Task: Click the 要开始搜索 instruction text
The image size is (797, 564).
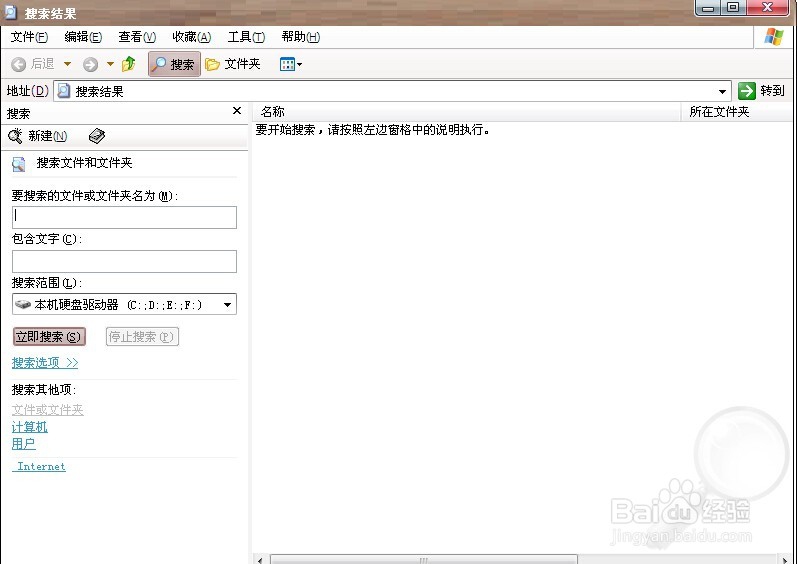Action: point(373,130)
